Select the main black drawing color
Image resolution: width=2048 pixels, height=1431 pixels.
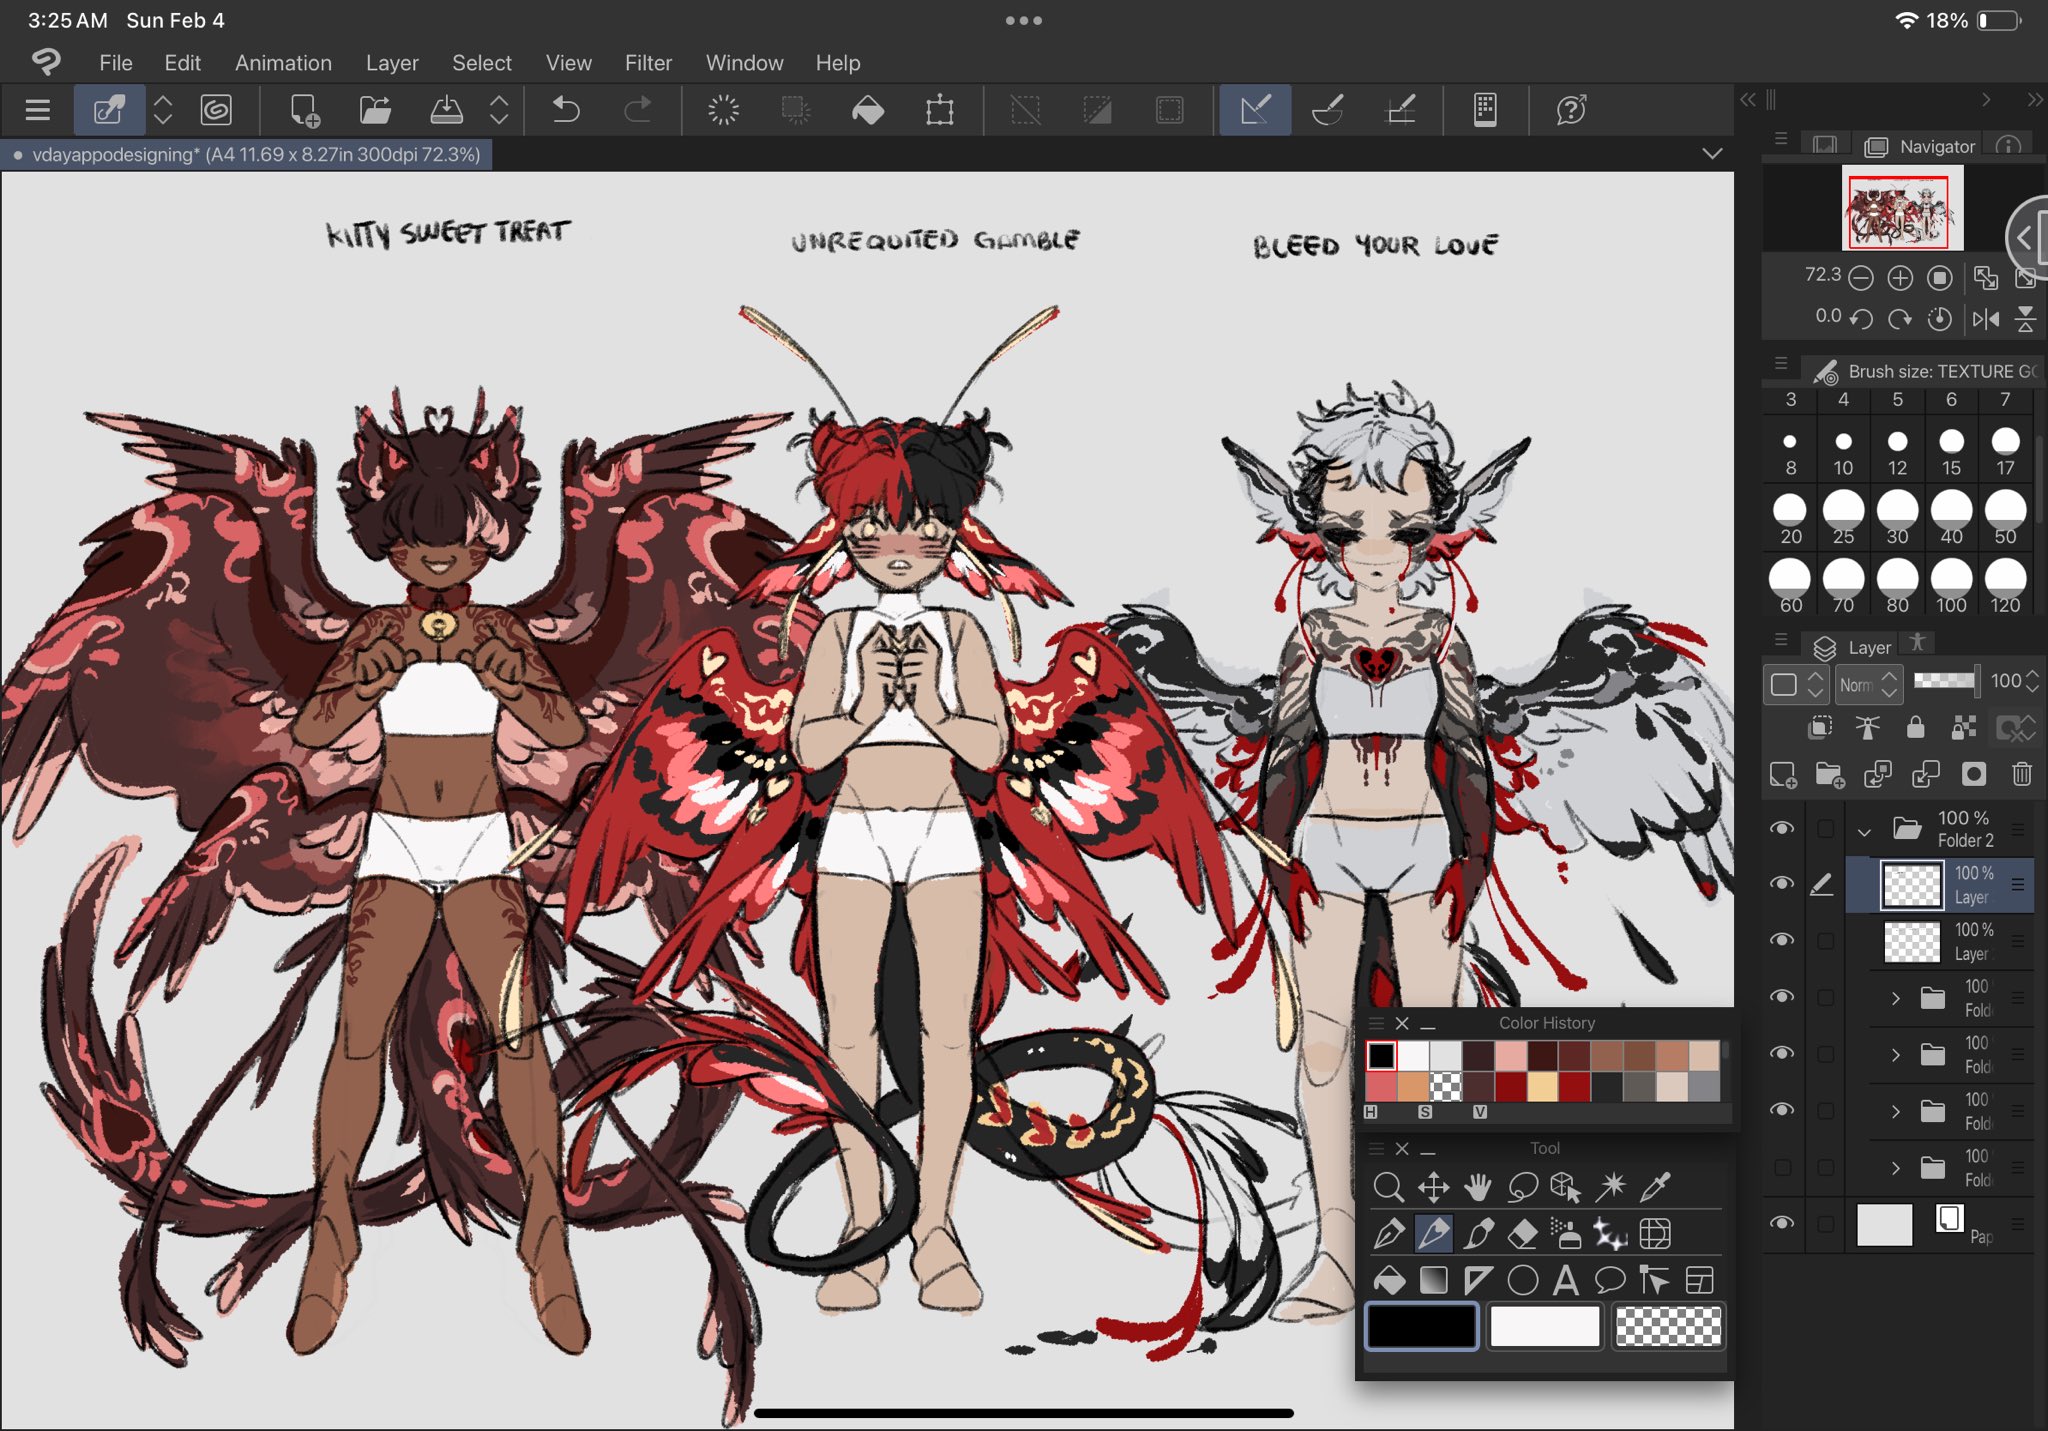point(1422,1327)
